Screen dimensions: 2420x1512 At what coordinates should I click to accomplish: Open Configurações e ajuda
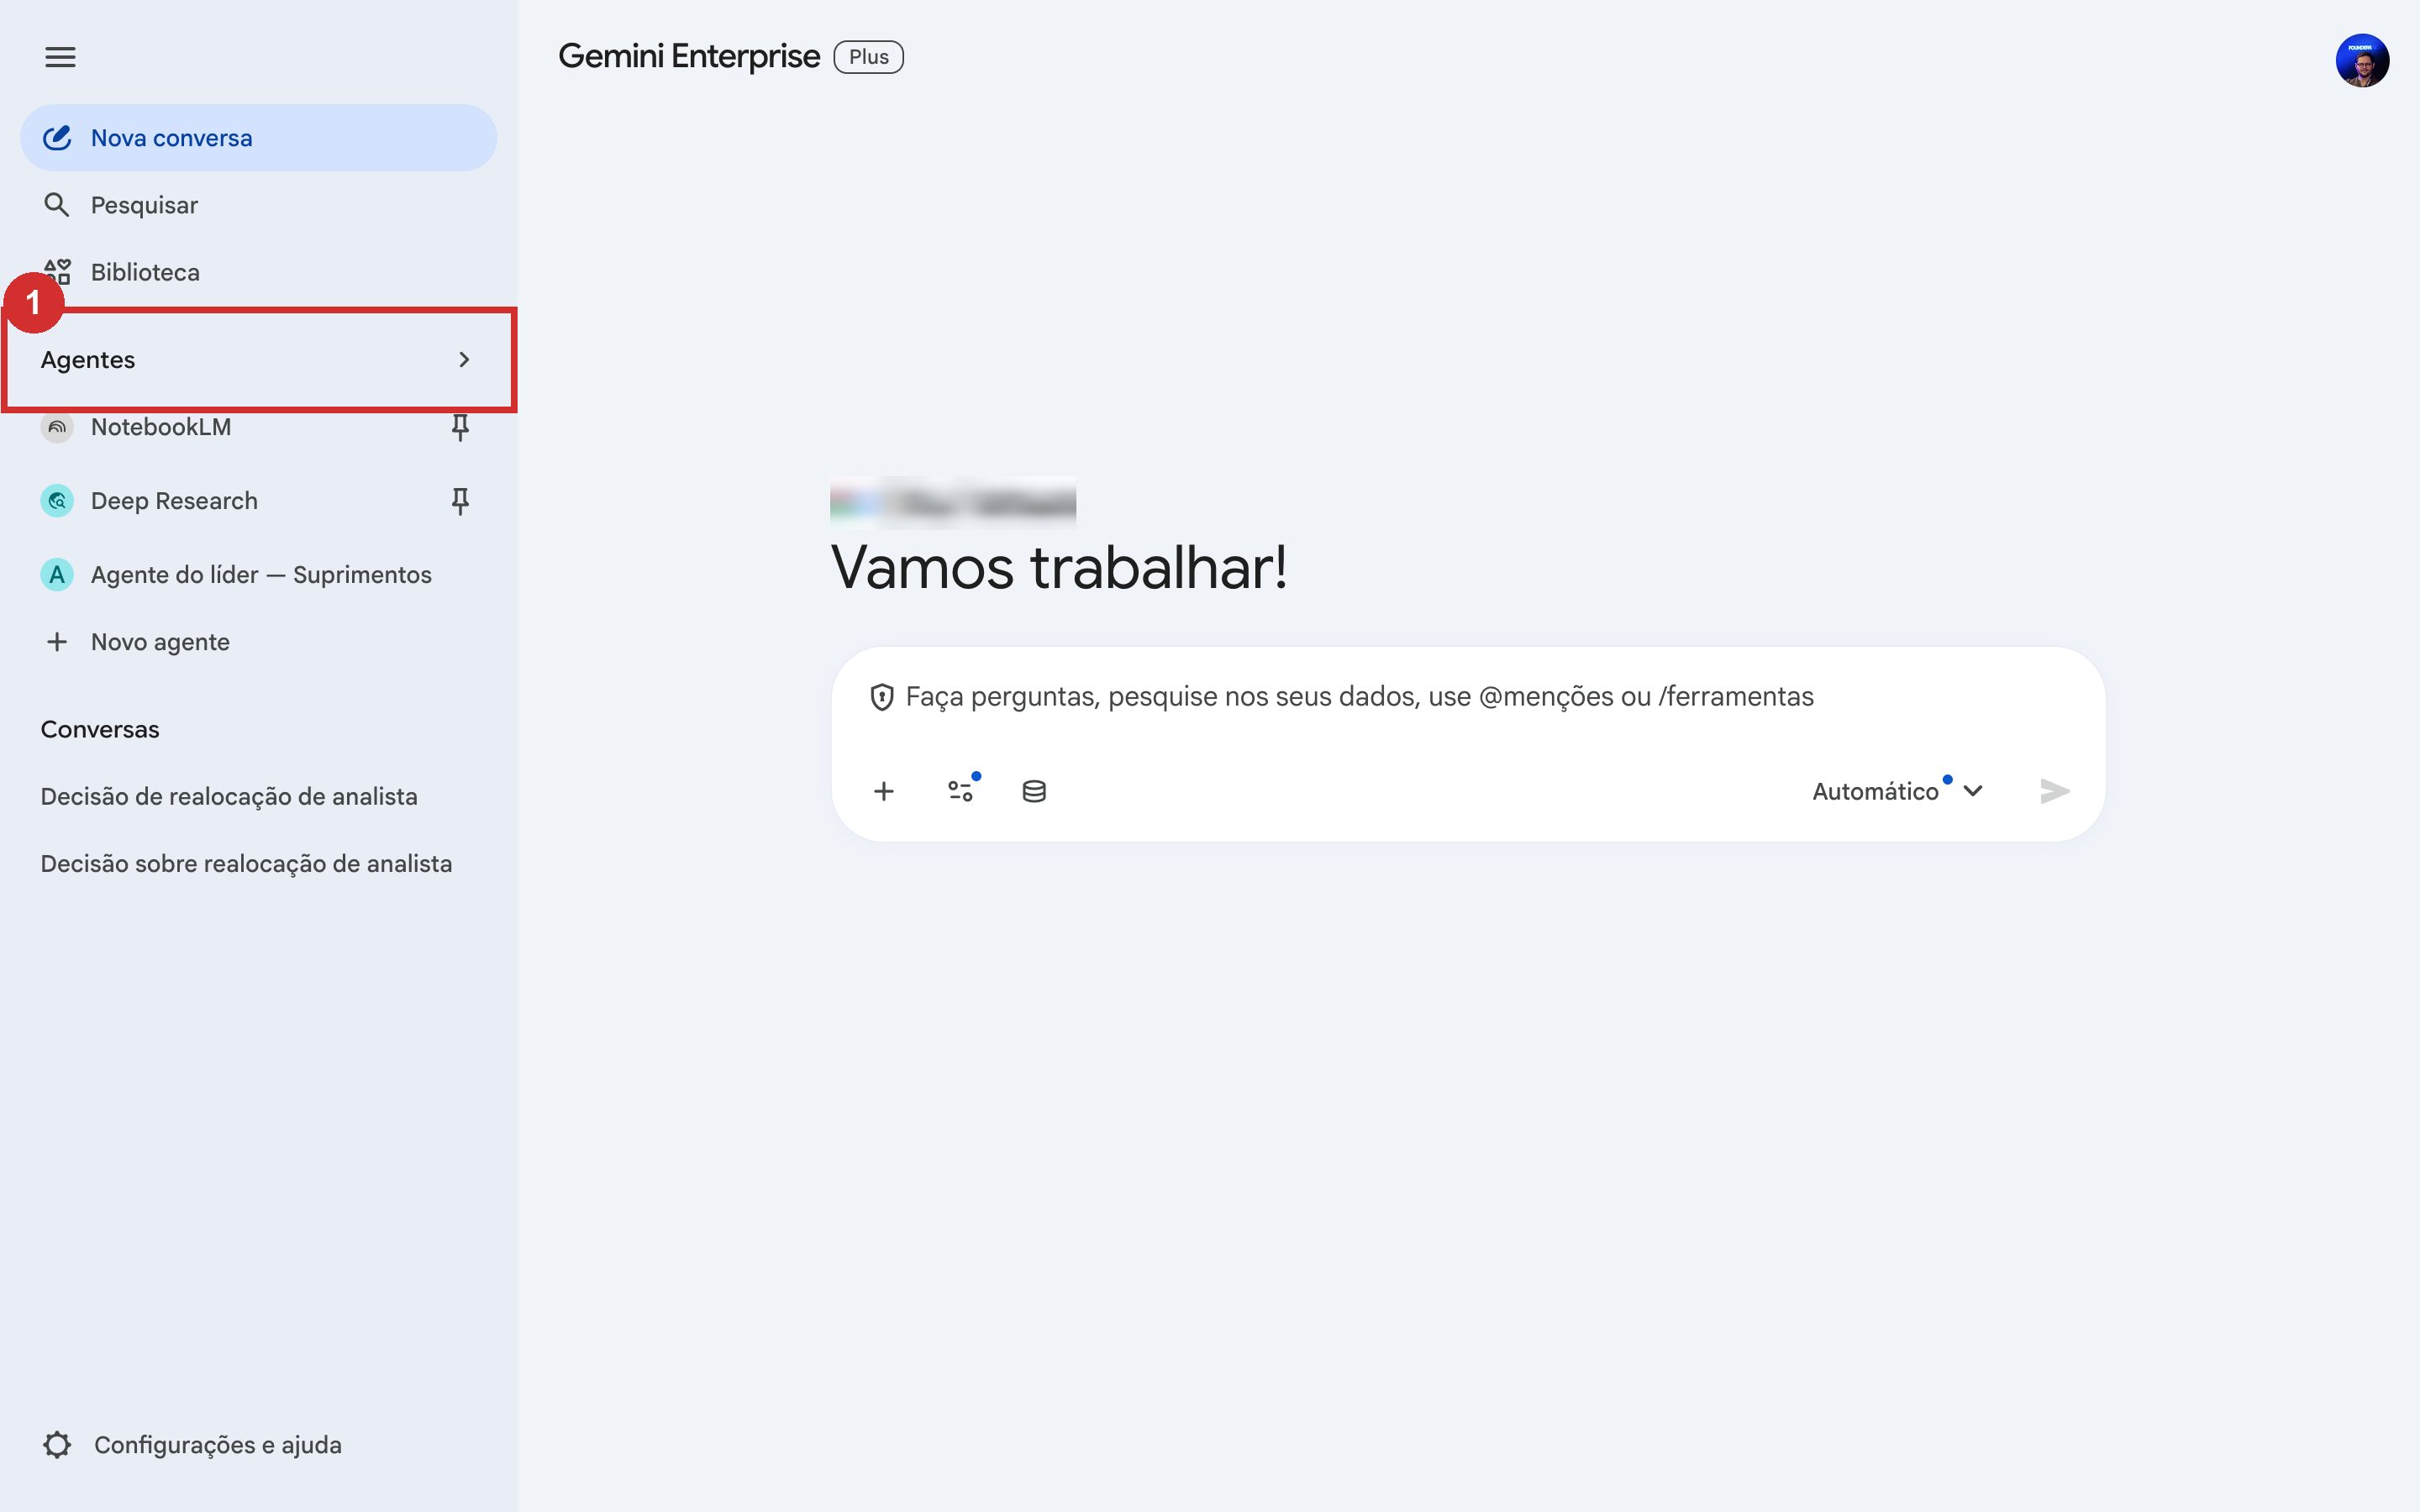pos(258,1444)
